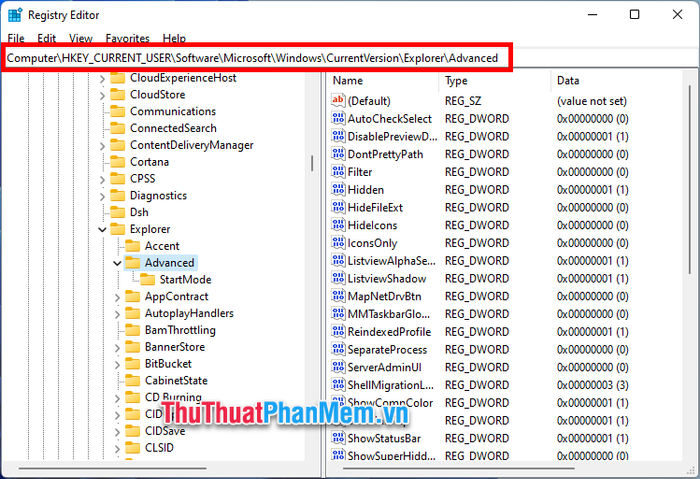Click the Hidden DWORD value icon
The height and width of the screenshot is (479, 700).
click(338, 189)
